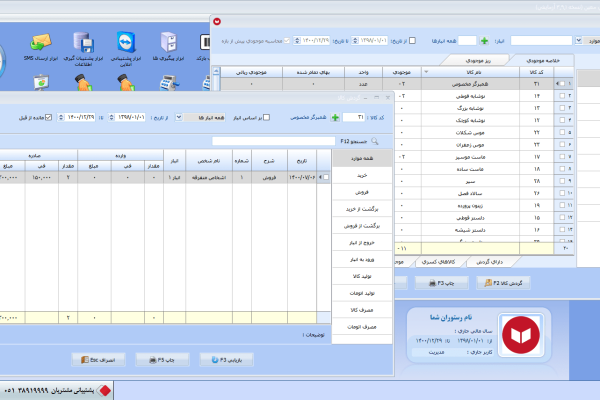Switch to the 'خلاصه موجودی' tab
This screenshot has width=600, height=400.
click(x=543, y=60)
